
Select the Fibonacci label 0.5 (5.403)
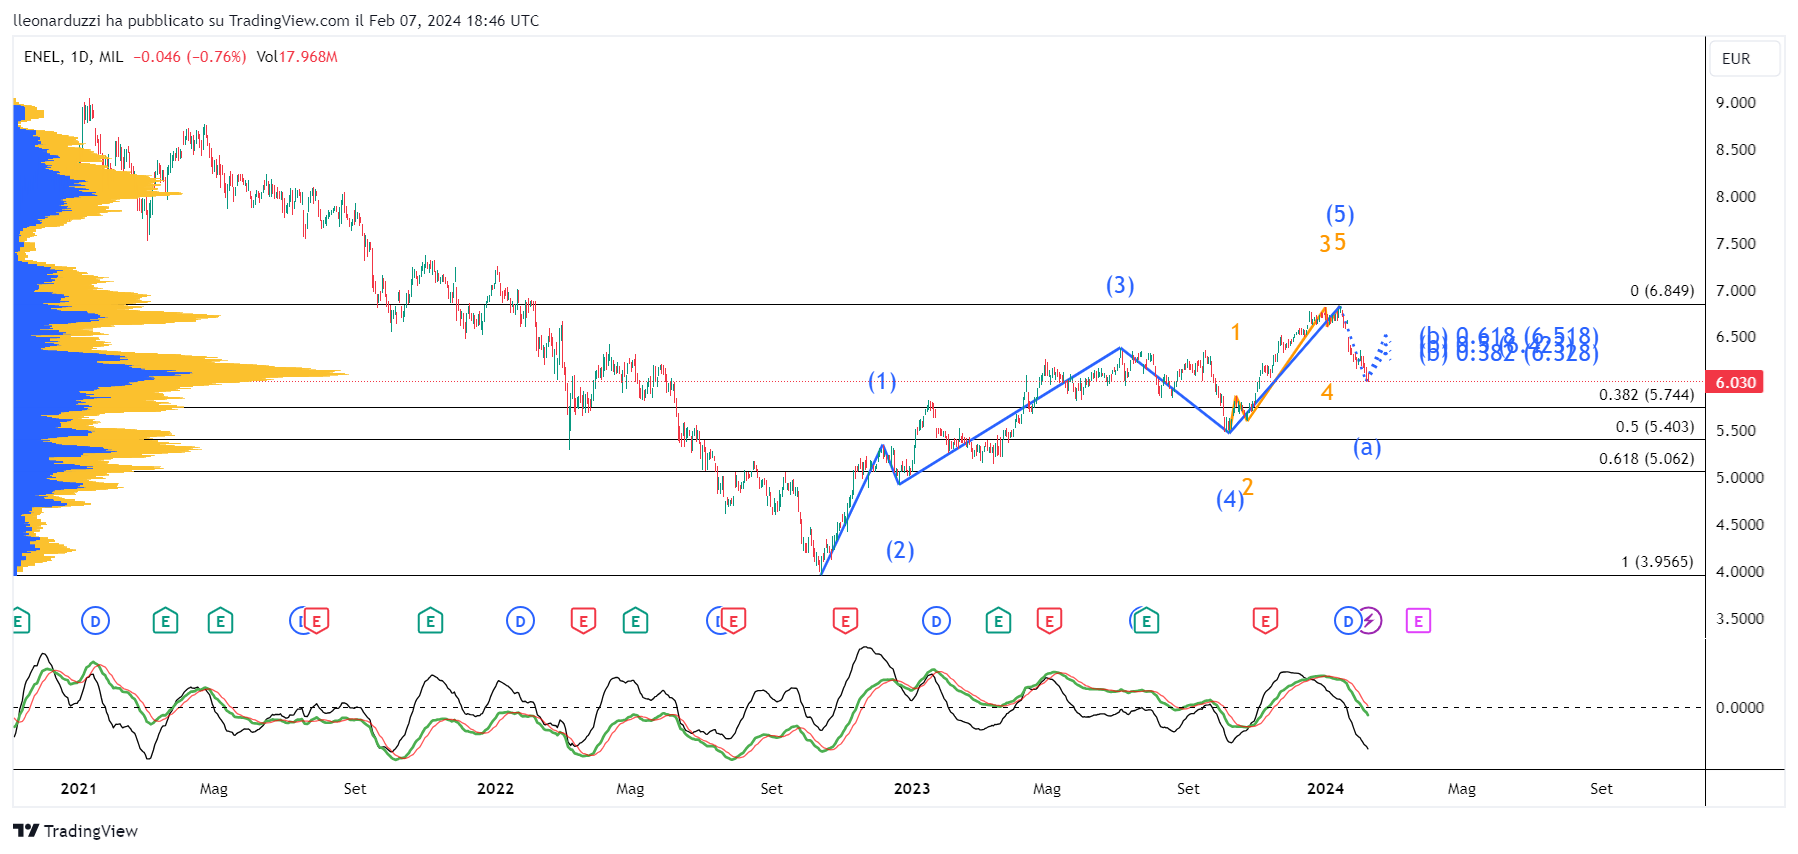coord(1655,427)
